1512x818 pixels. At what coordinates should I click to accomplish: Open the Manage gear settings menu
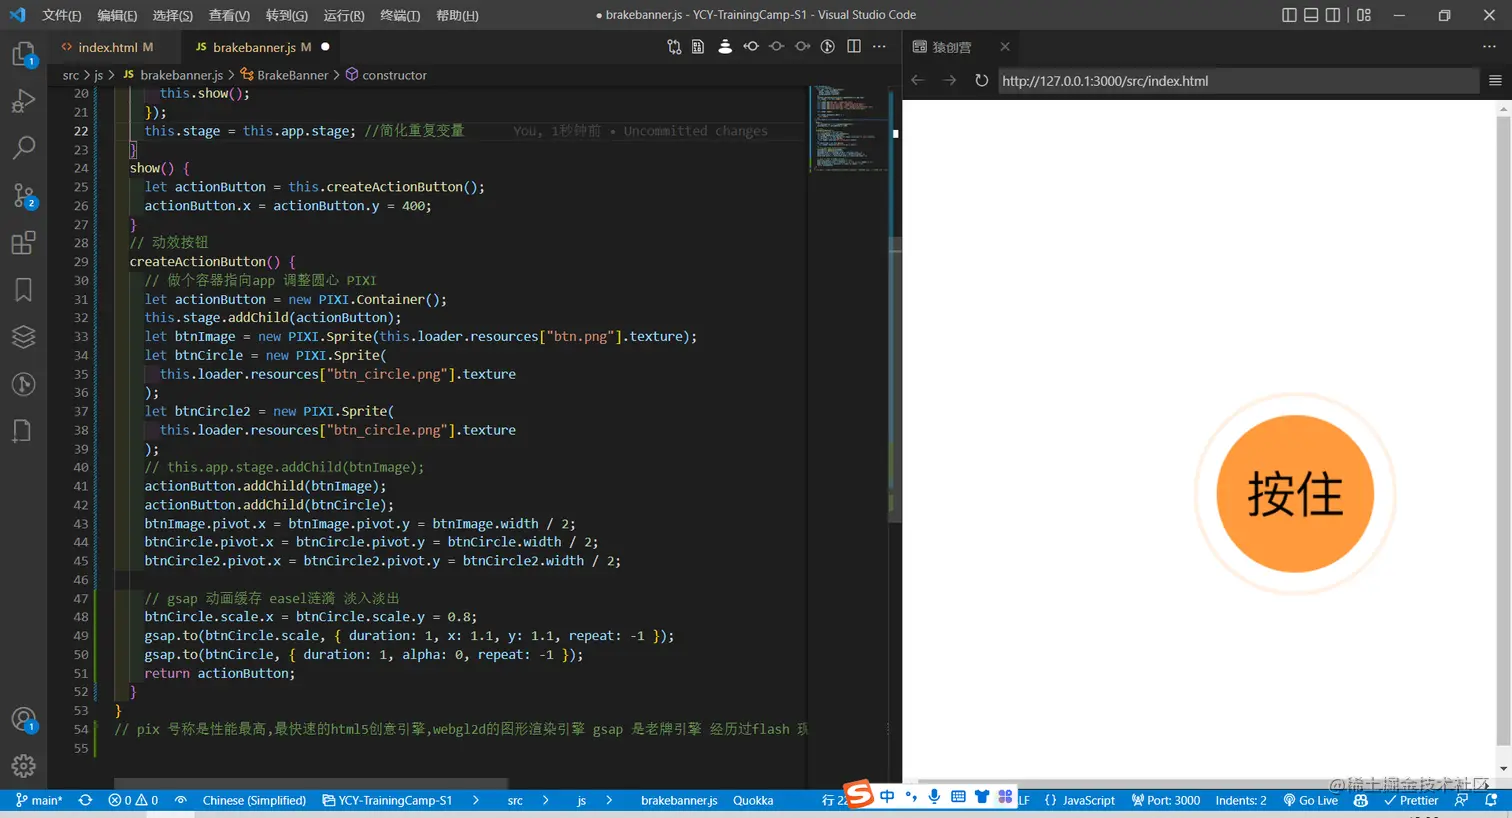tap(23, 766)
